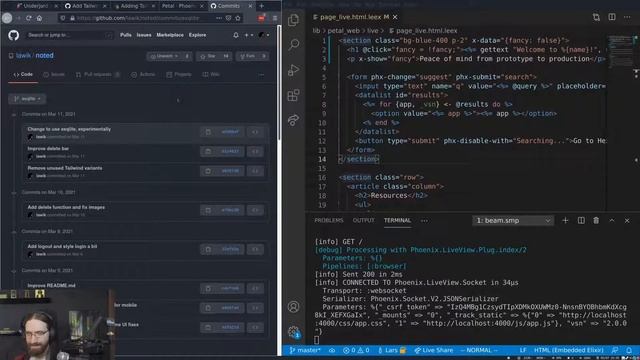The height and width of the screenshot is (360, 640).
Task: Open the Unwatch dropdown on the repo
Action: (164, 56)
